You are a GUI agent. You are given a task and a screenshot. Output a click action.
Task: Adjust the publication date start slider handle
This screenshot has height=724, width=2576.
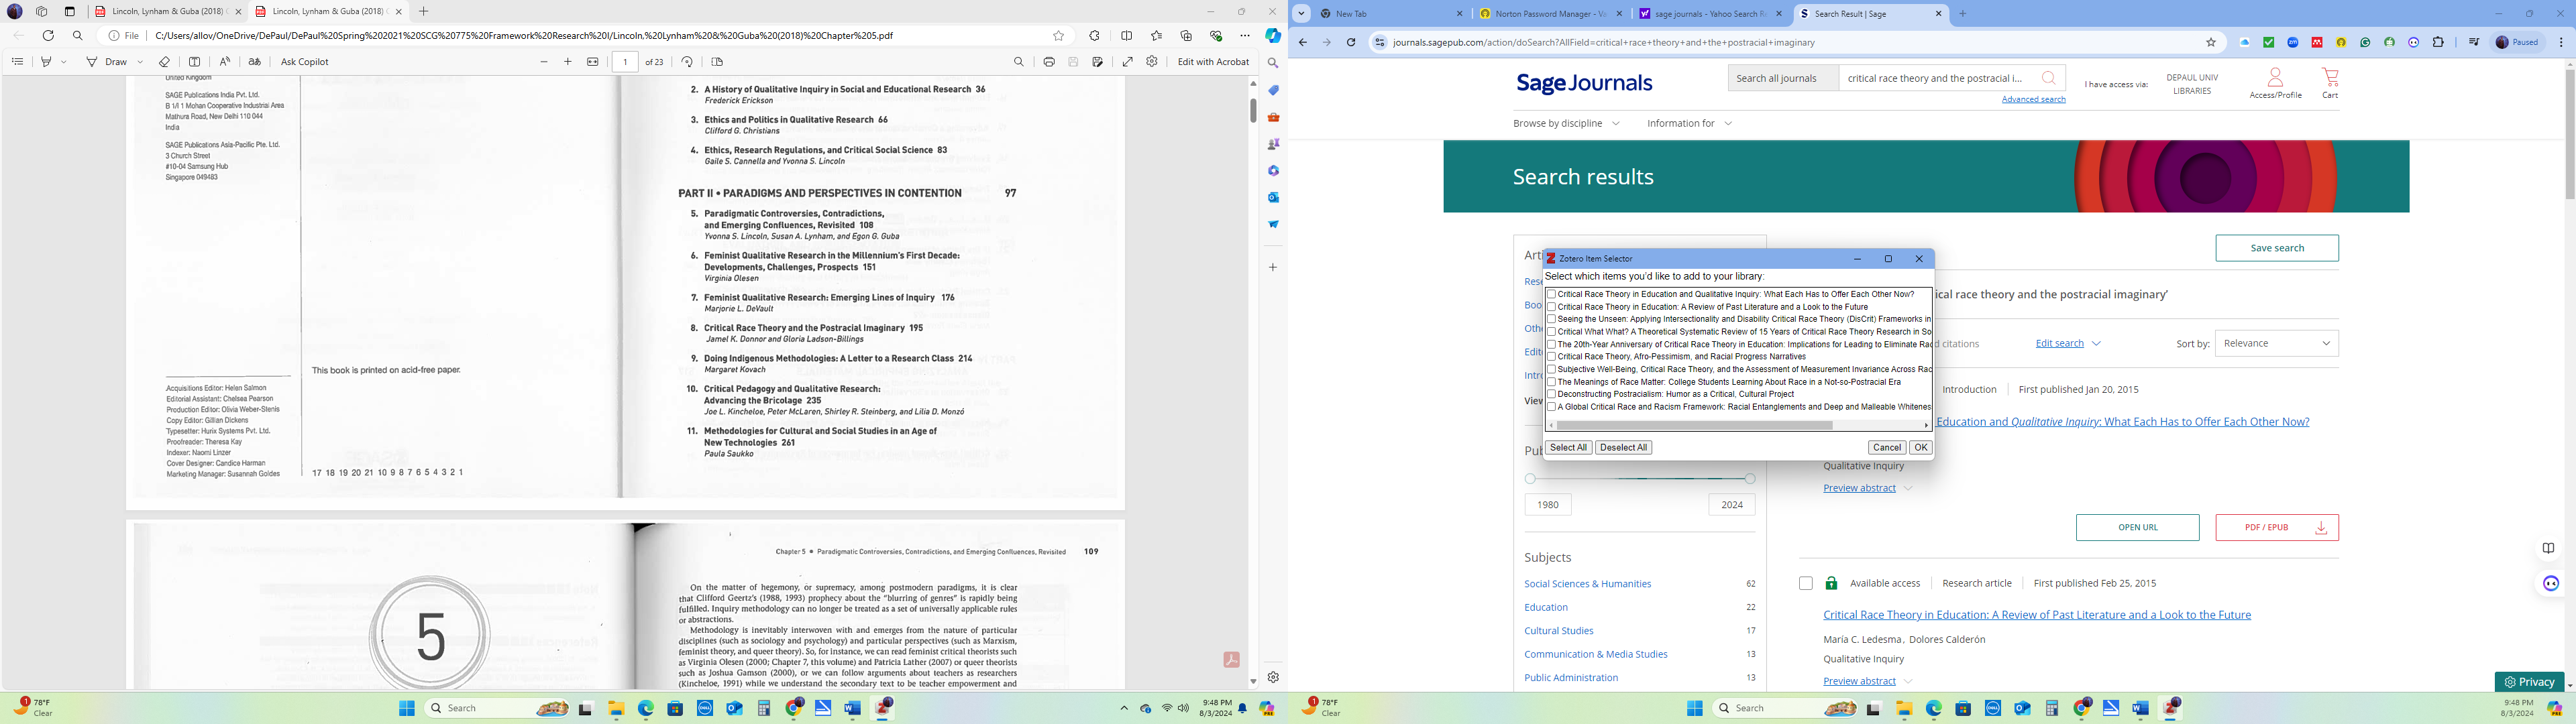pos(1530,479)
